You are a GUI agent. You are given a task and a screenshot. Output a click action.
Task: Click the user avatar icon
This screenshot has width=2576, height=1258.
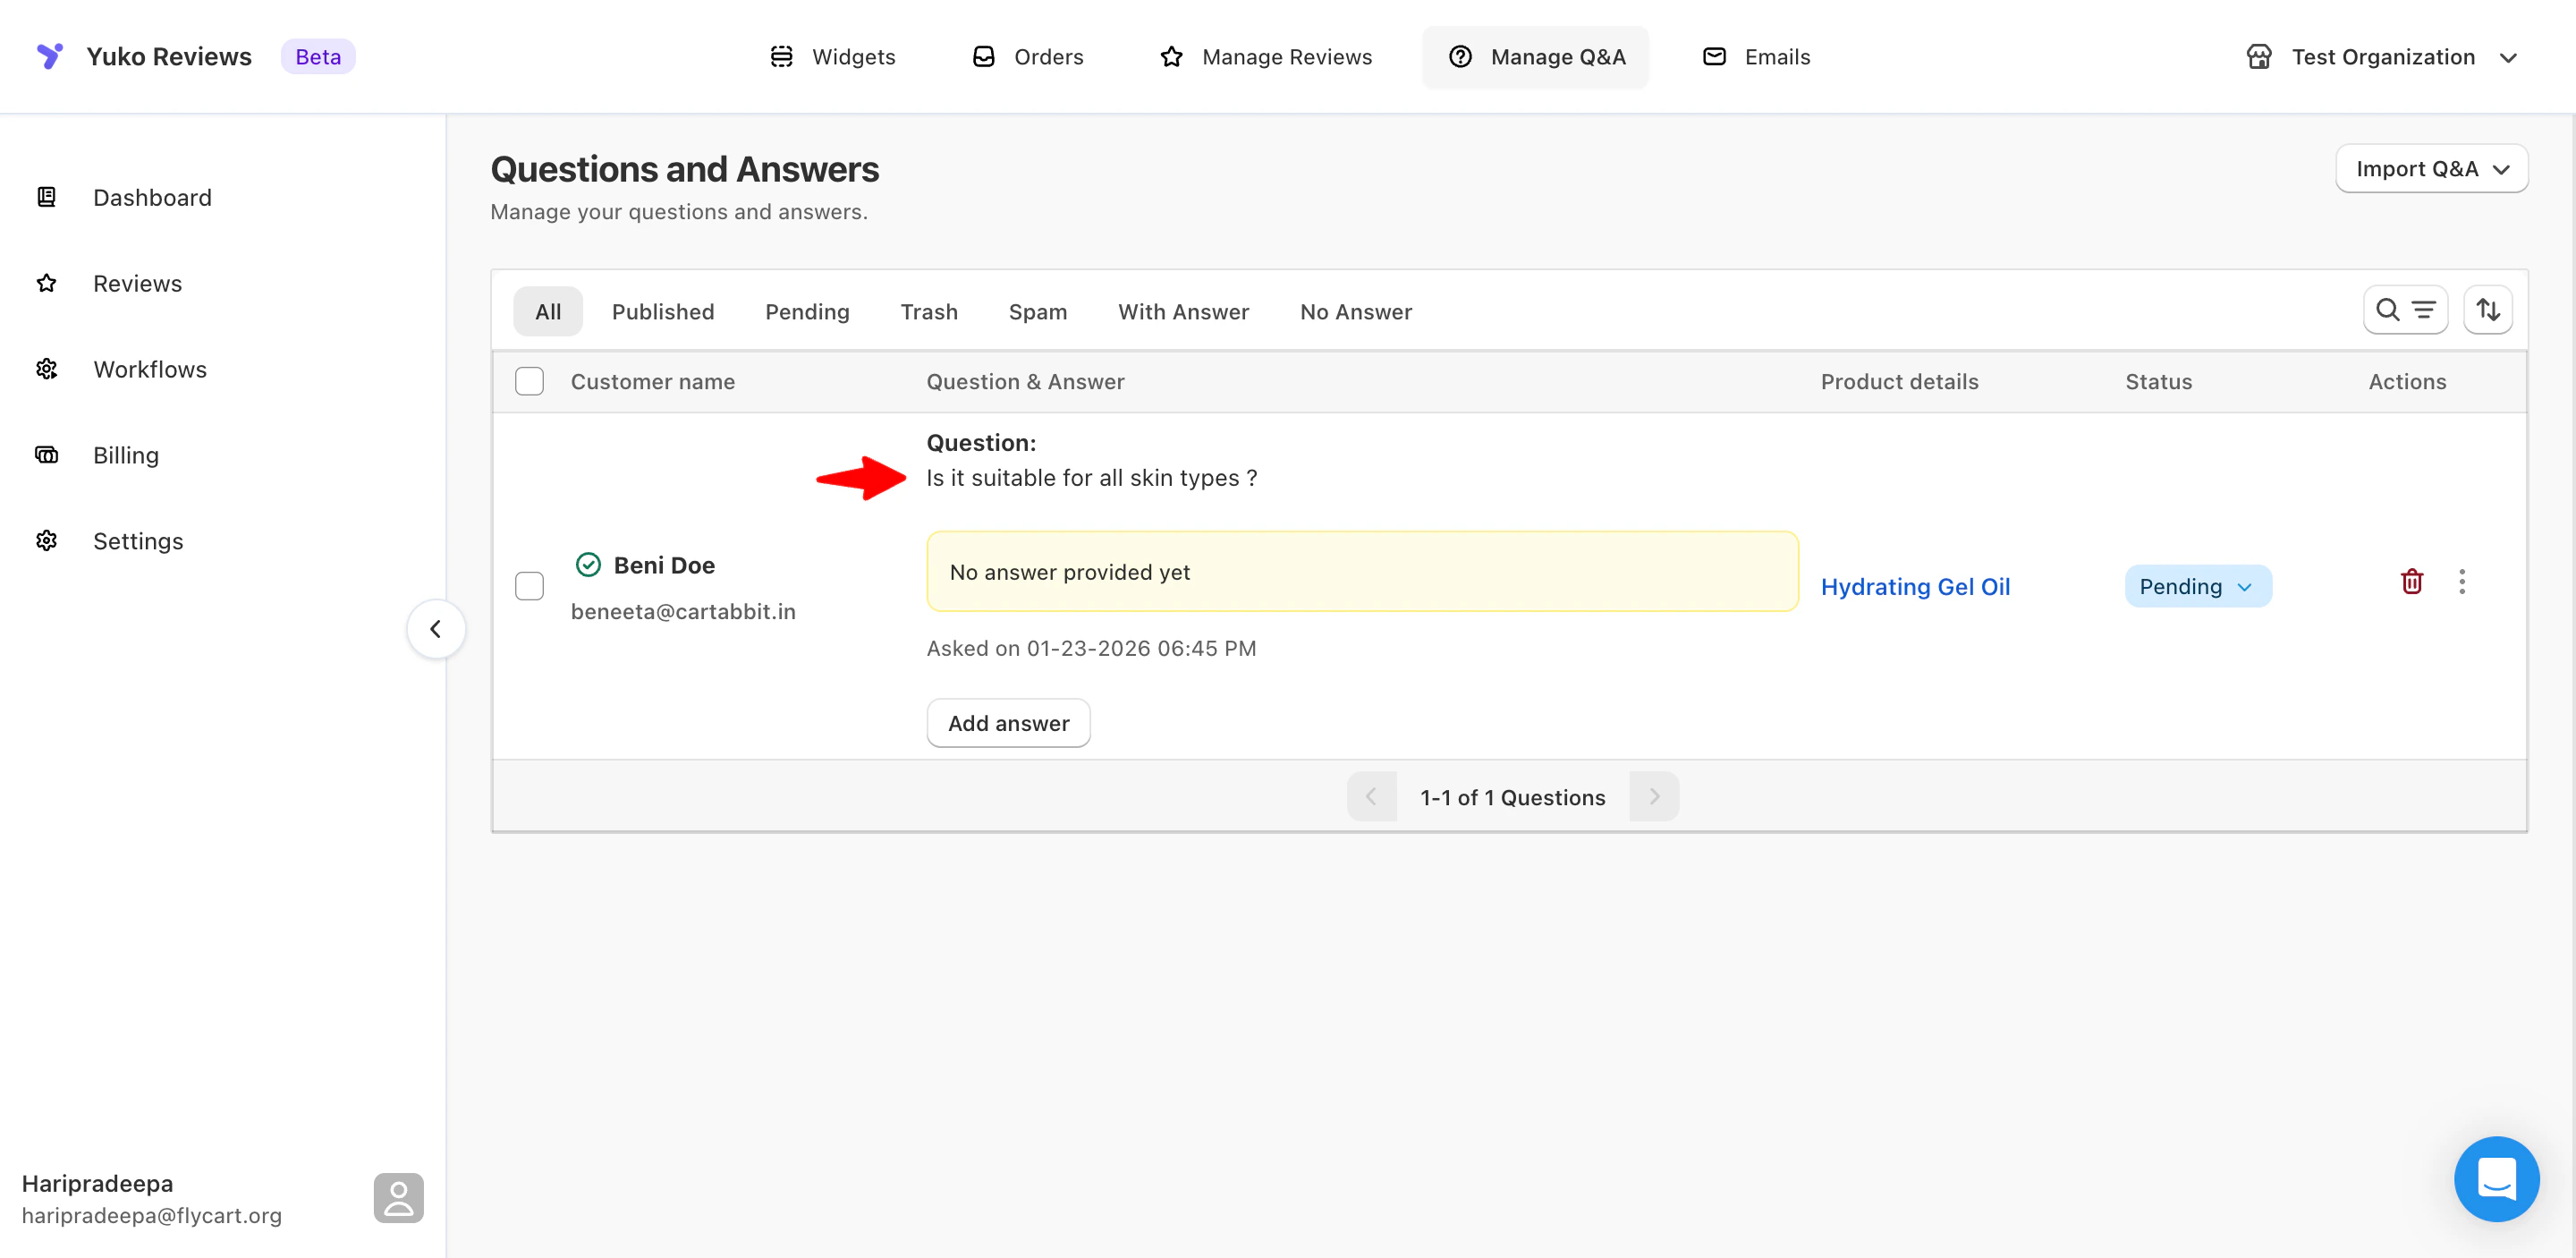[x=398, y=1197]
